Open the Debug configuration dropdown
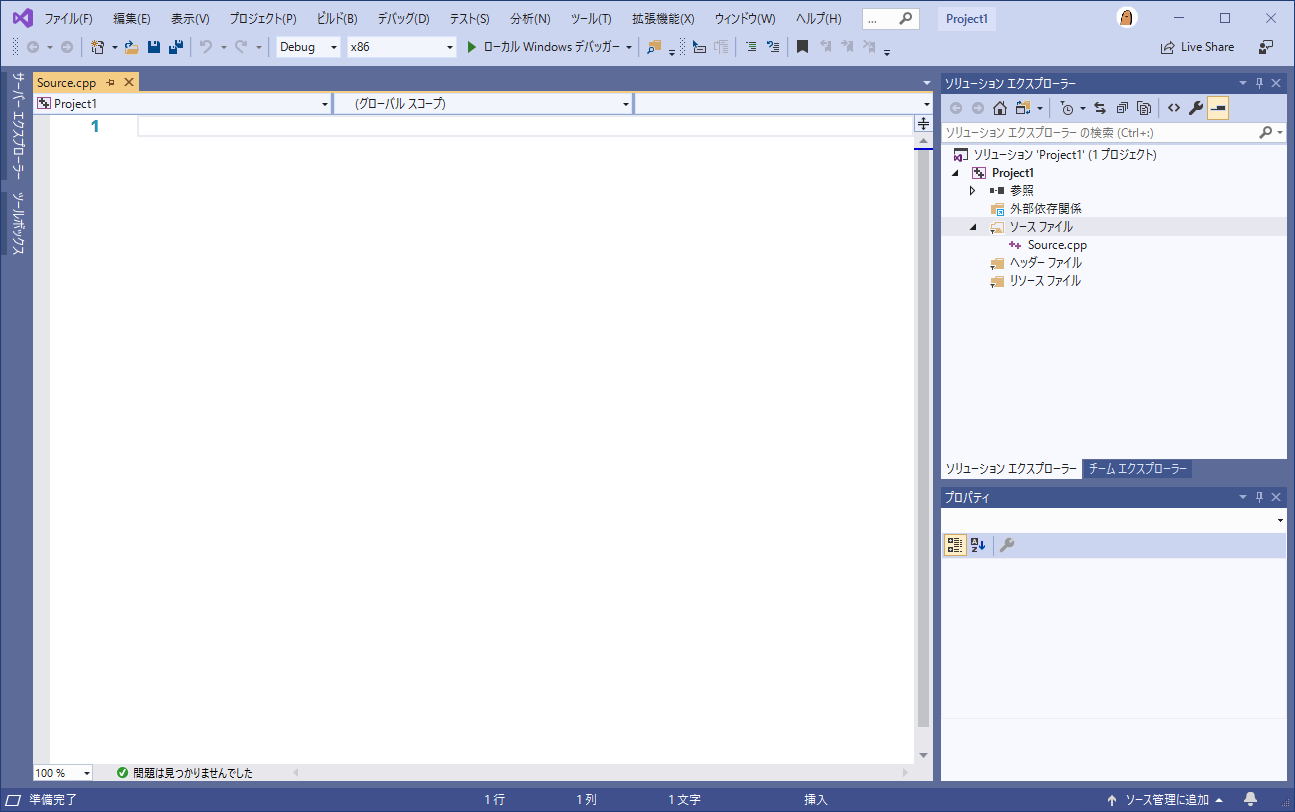The height and width of the screenshot is (812, 1295). coord(309,47)
